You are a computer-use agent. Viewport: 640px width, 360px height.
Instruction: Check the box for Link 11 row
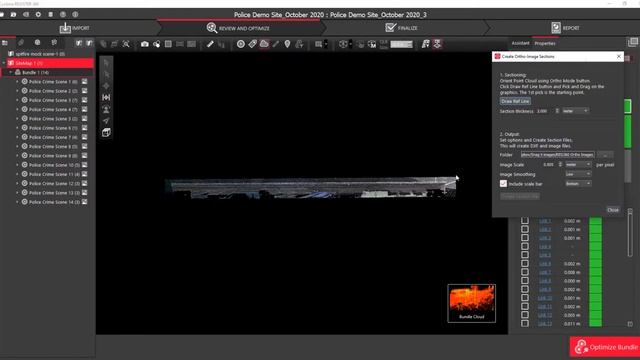coord(525,307)
